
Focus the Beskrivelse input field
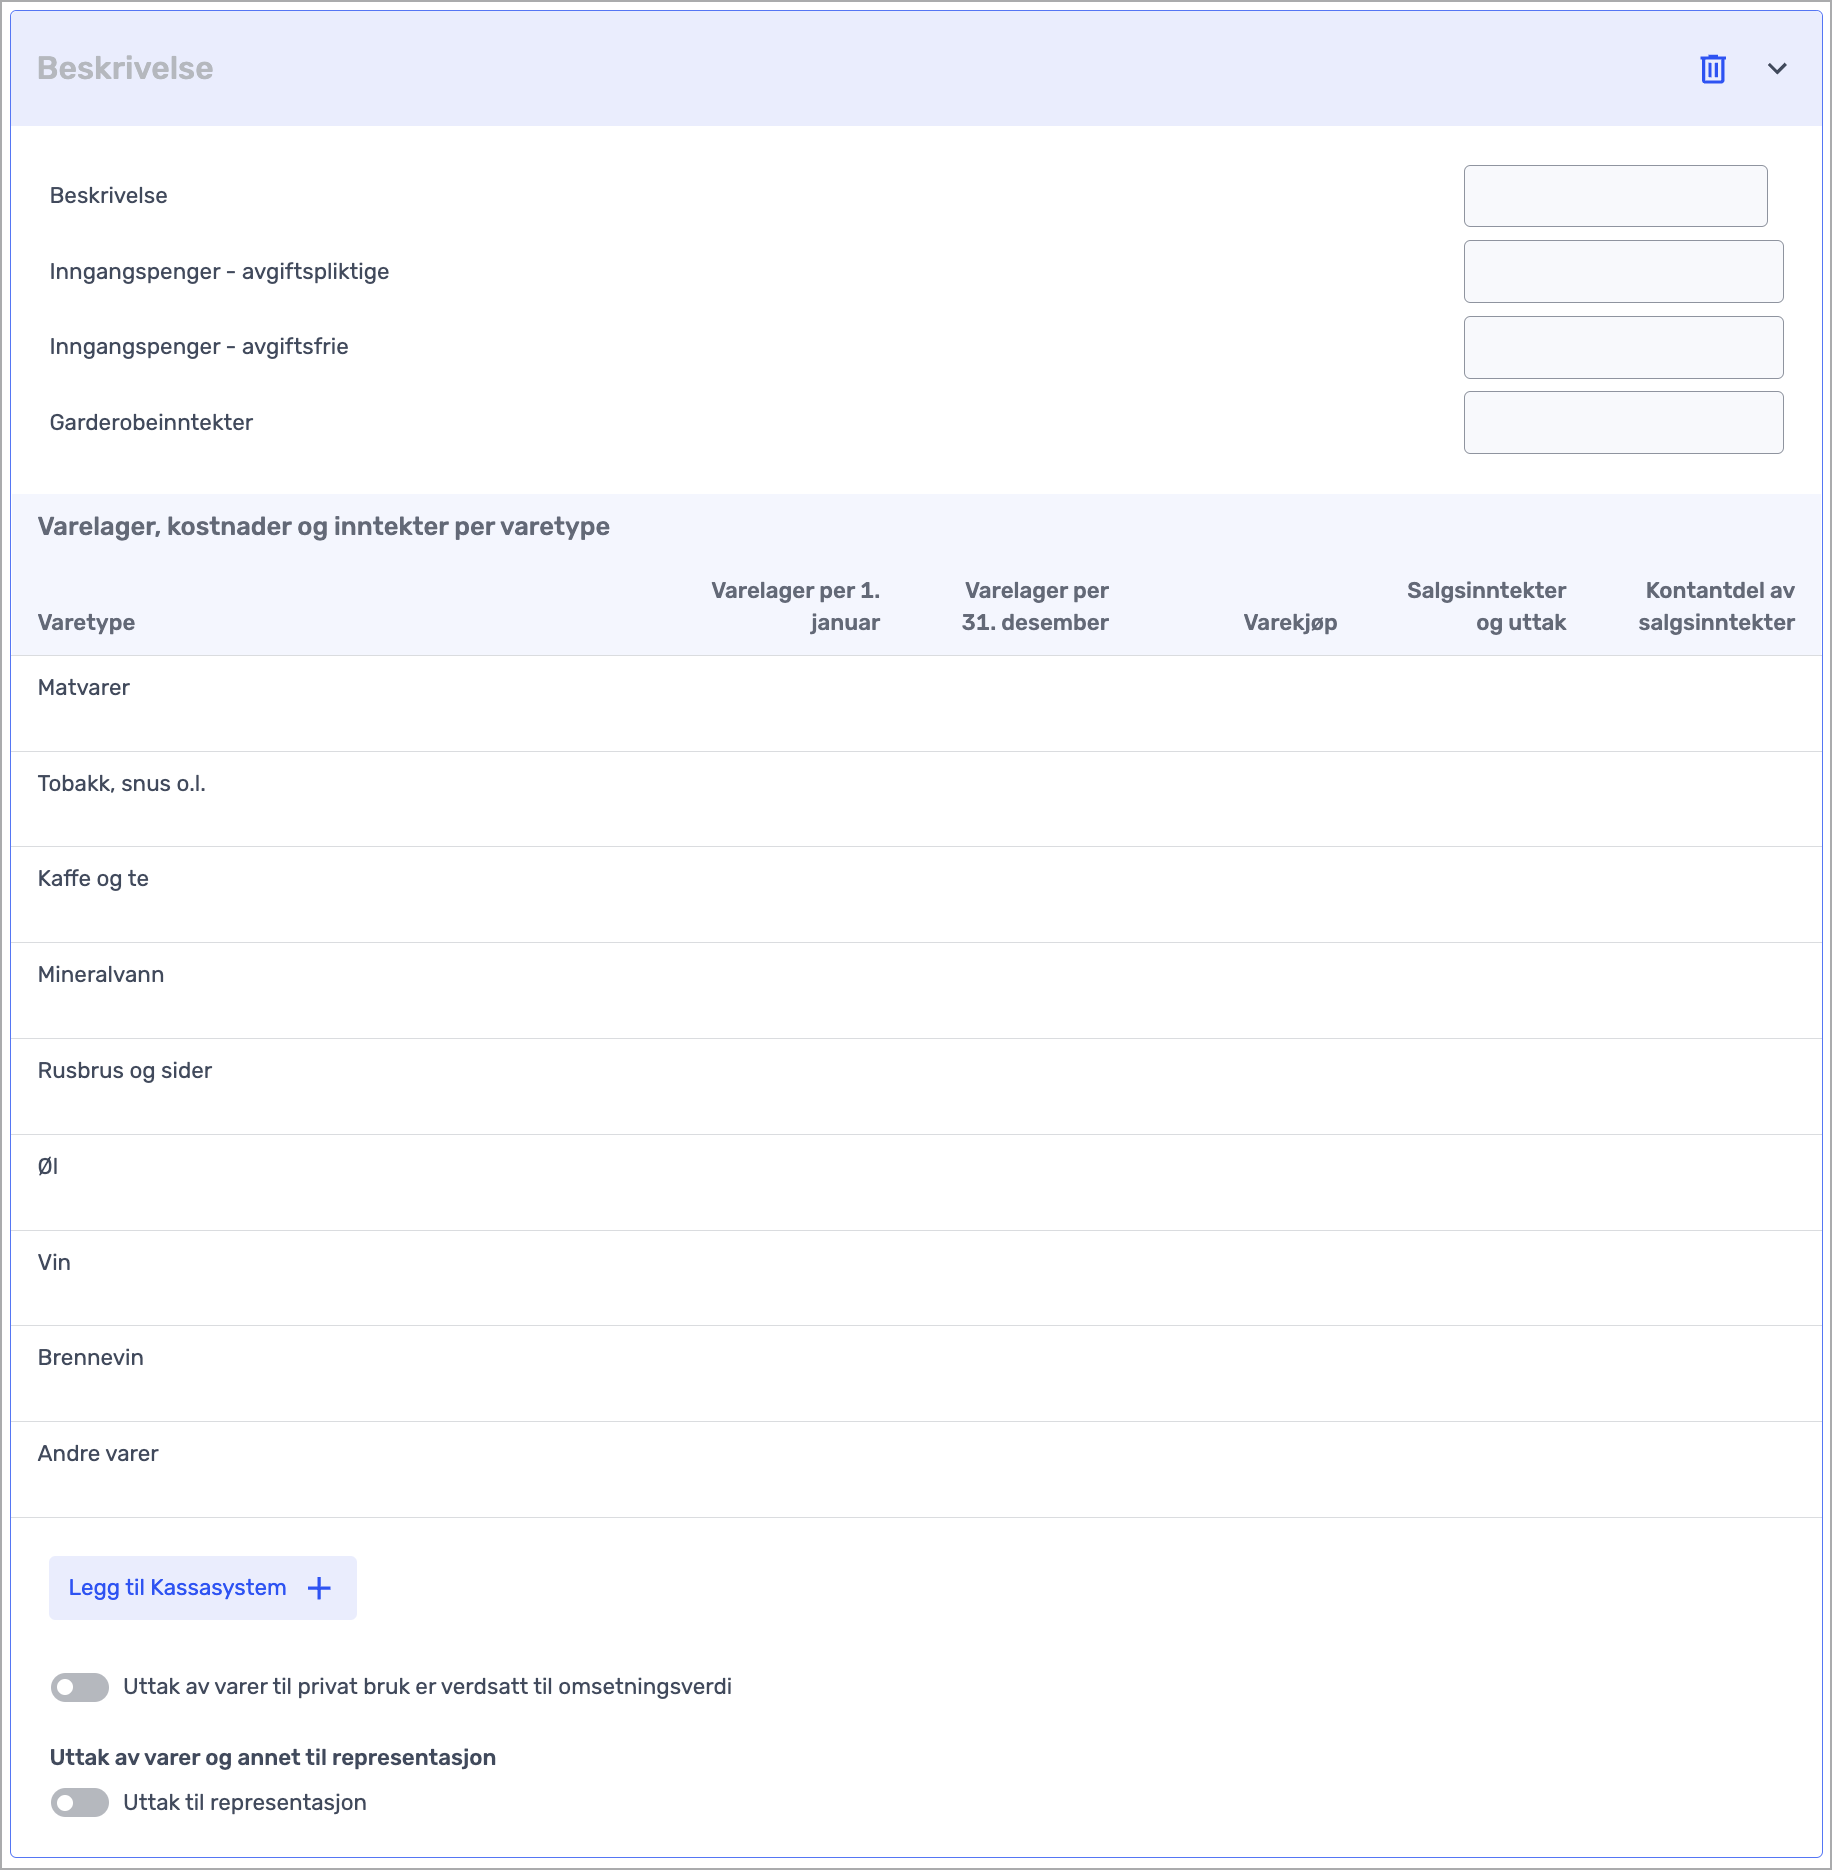pos(1615,196)
